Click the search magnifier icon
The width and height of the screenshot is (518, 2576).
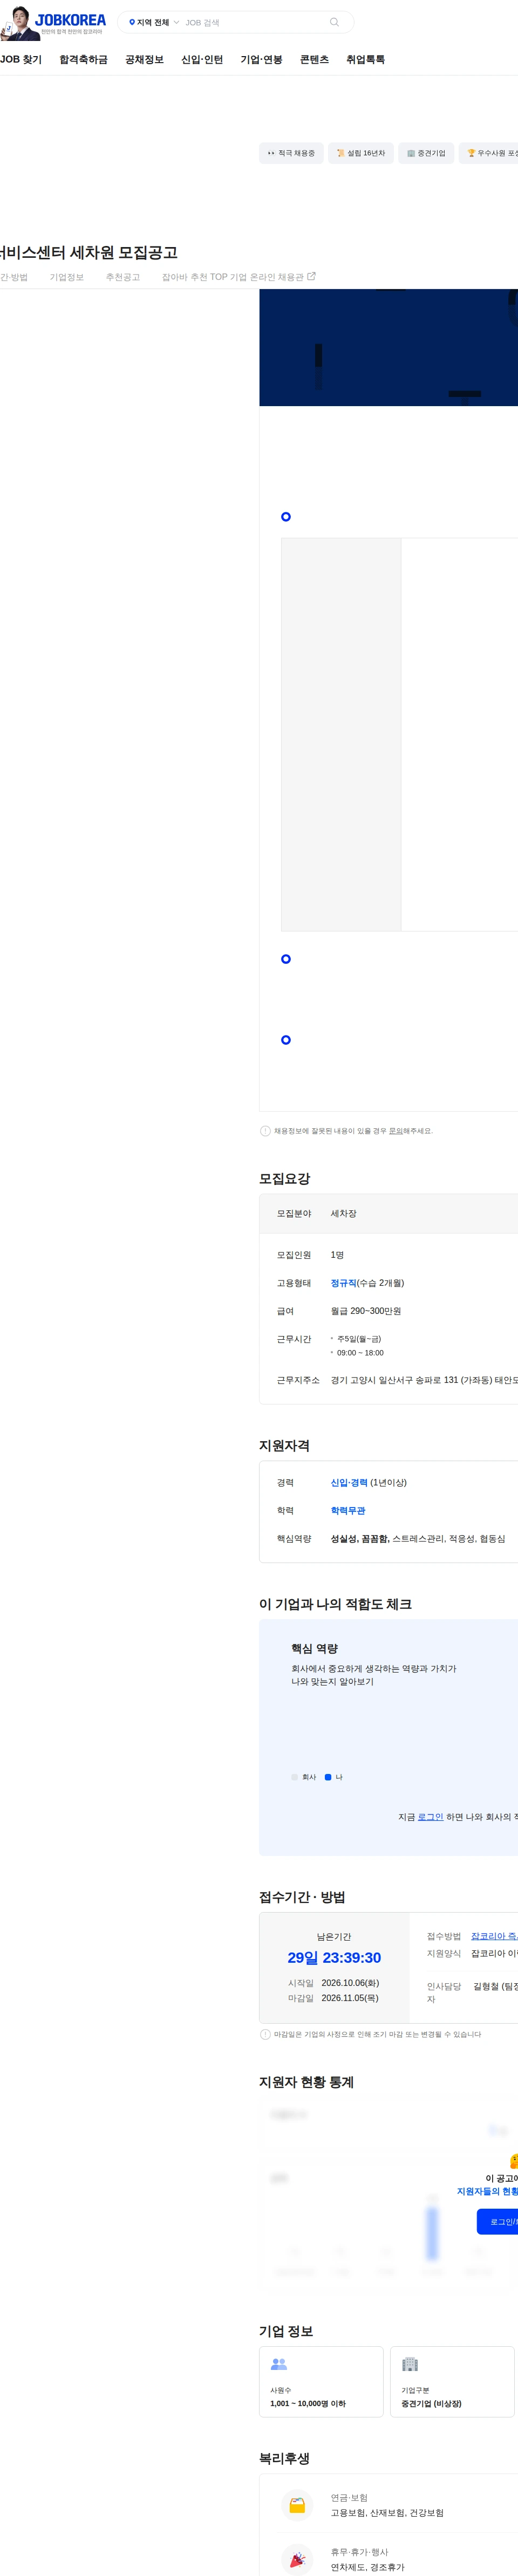(334, 22)
